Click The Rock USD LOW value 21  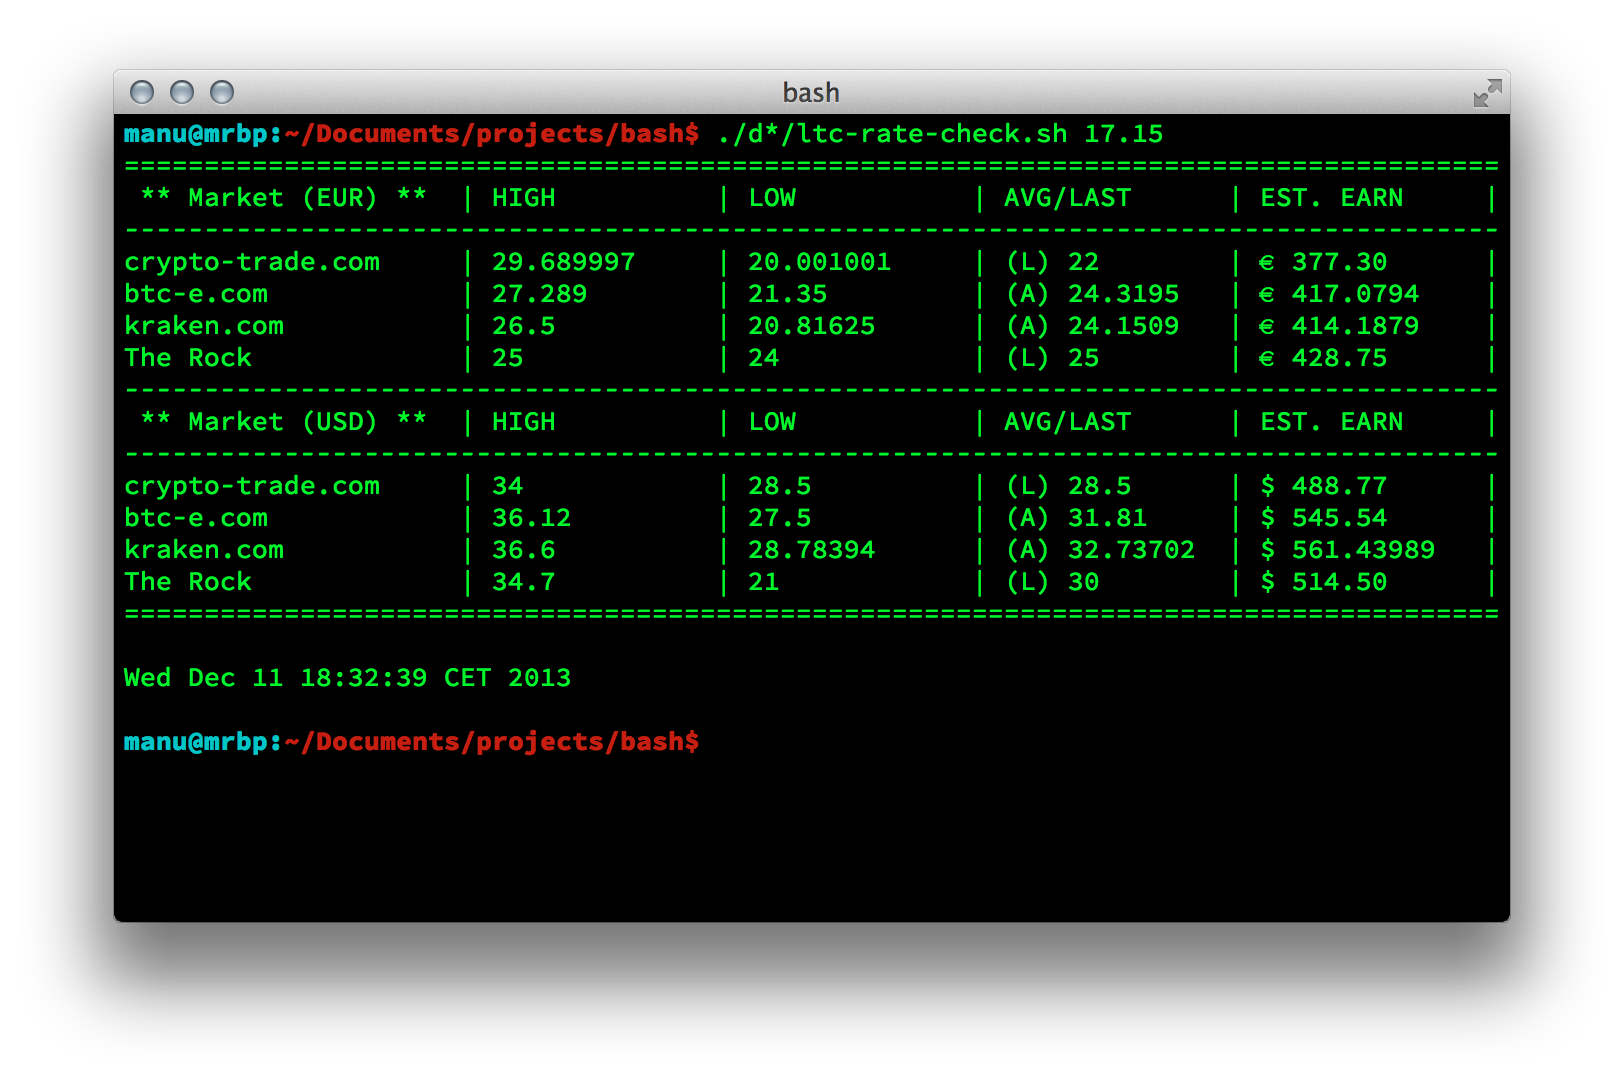click(763, 582)
